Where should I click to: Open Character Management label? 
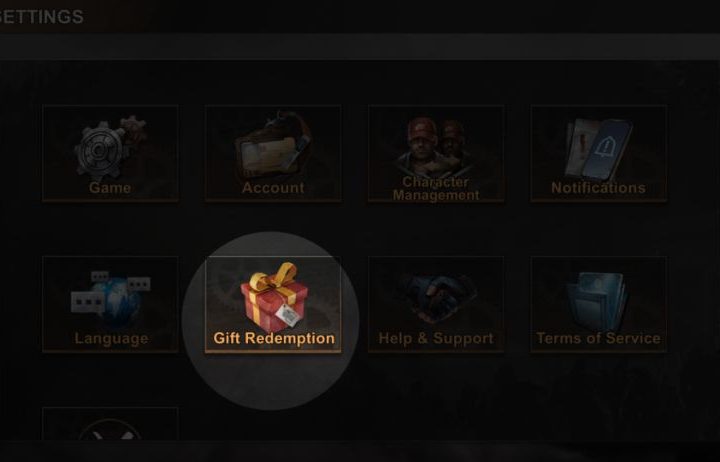pyautogui.click(x=436, y=188)
